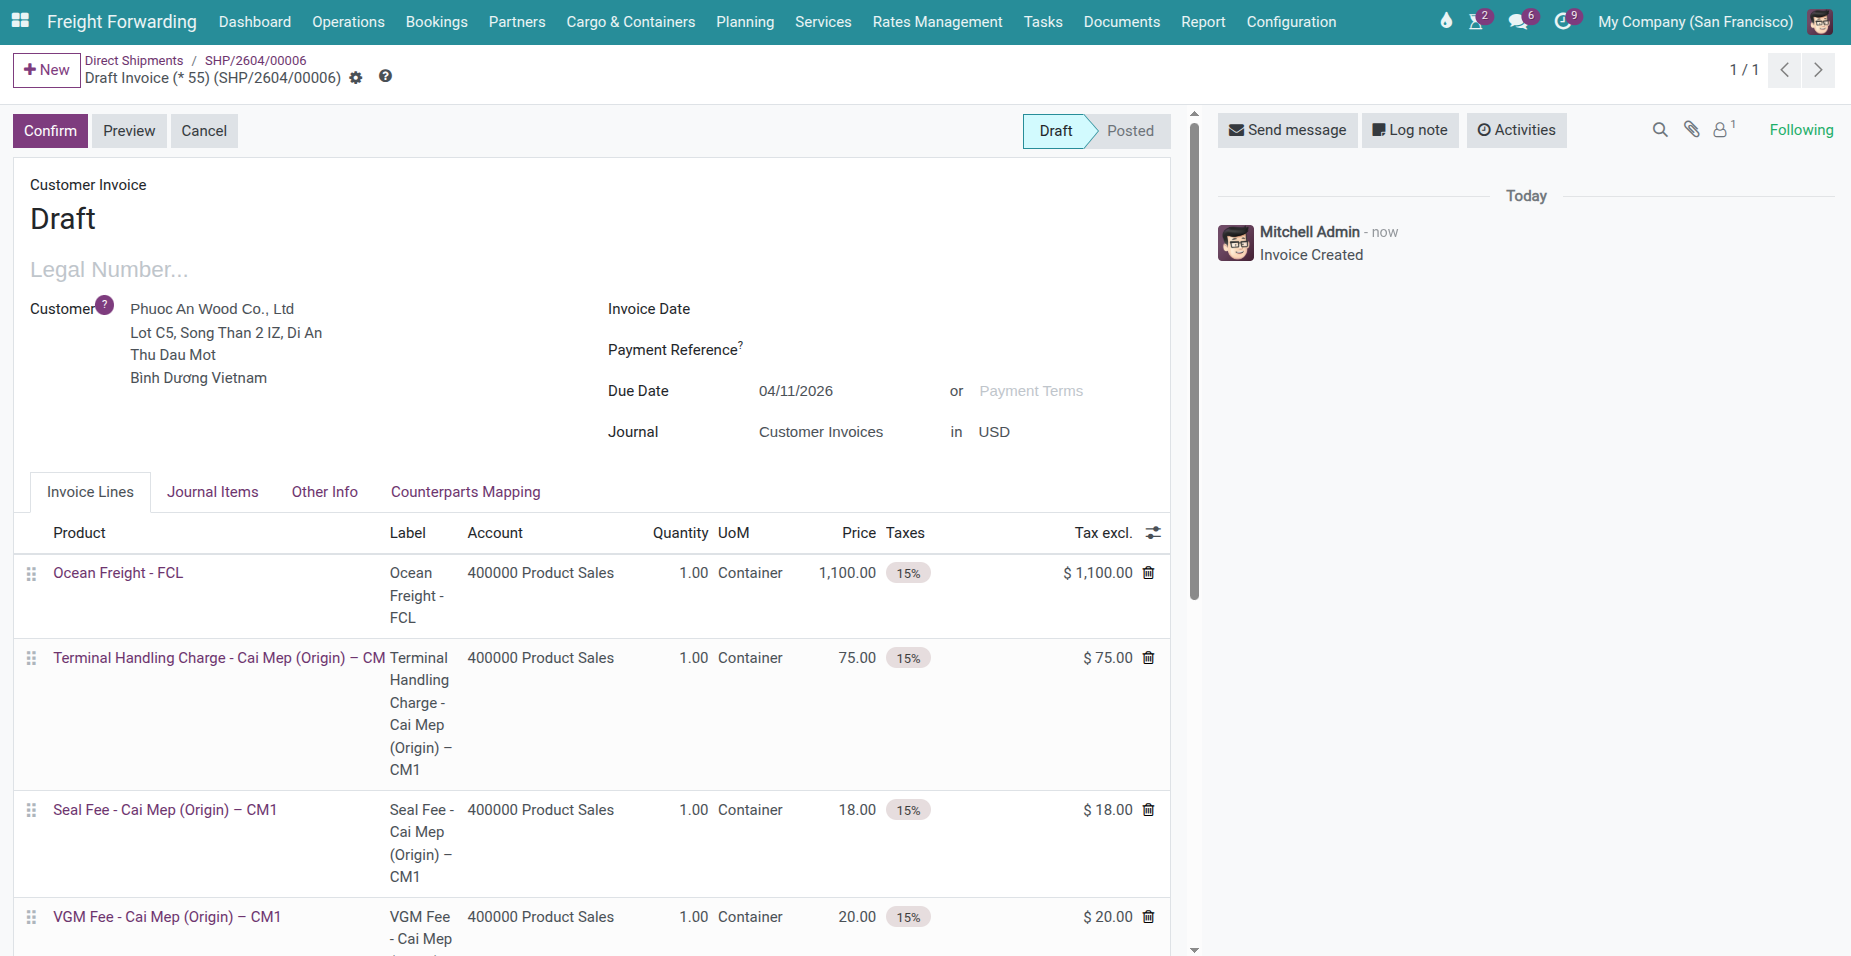The height and width of the screenshot is (956, 1851).
Task: Click the paperclip attachments icon
Action: 1691,130
